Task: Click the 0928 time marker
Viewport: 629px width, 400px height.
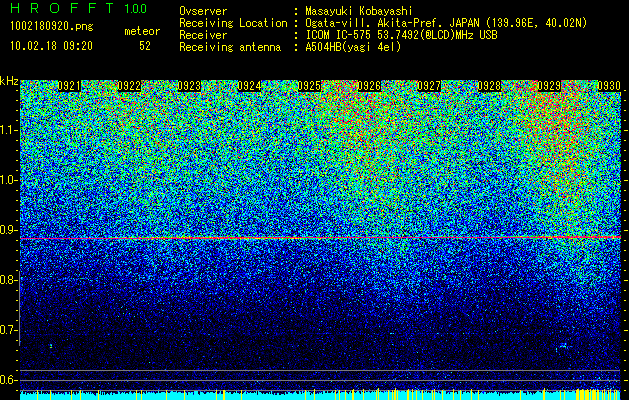Action: click(x=489, y=86)
